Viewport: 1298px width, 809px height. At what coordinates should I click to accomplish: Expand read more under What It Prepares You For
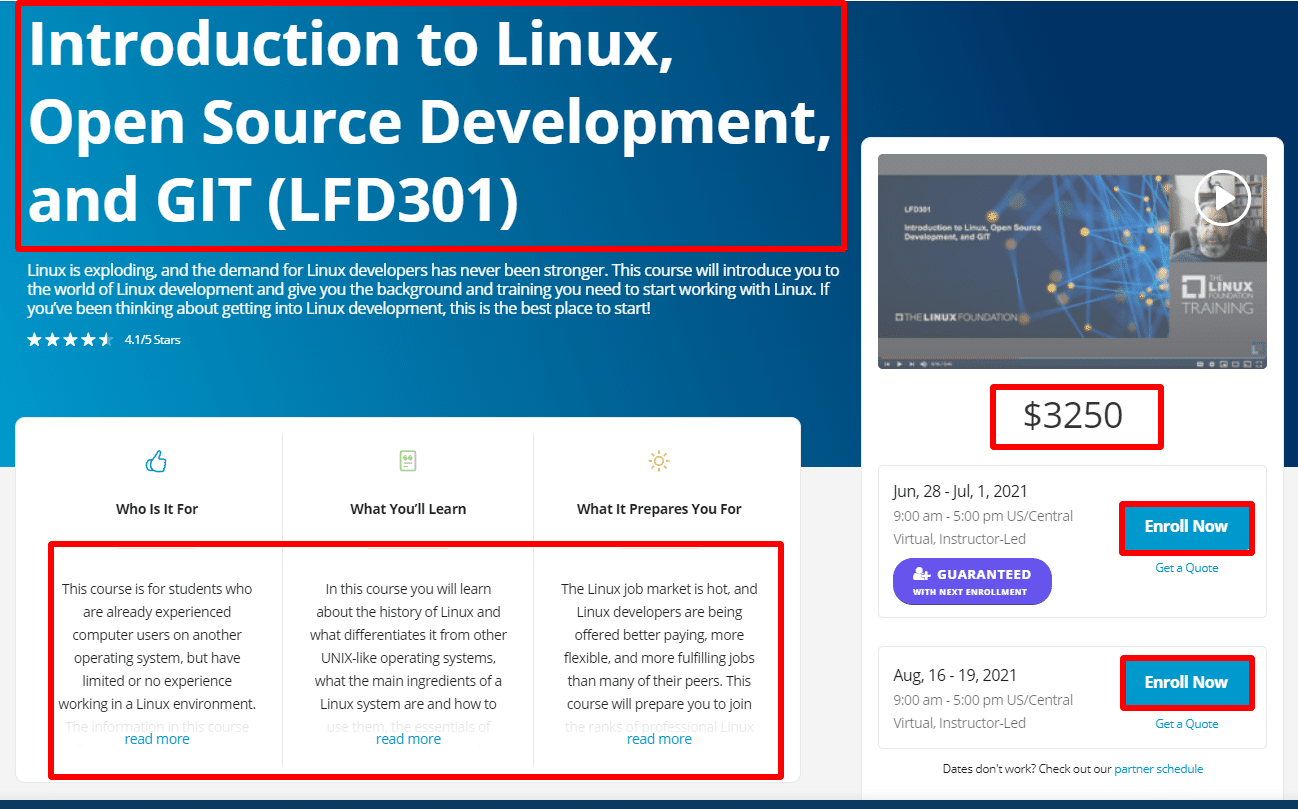(x=659, y=739)
